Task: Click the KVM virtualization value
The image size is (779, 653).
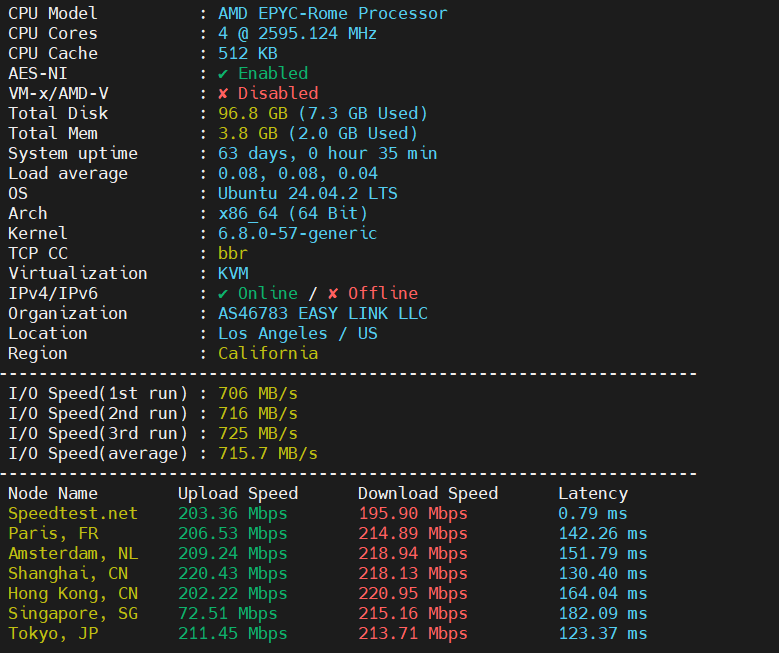Action: tap(232, 273)
